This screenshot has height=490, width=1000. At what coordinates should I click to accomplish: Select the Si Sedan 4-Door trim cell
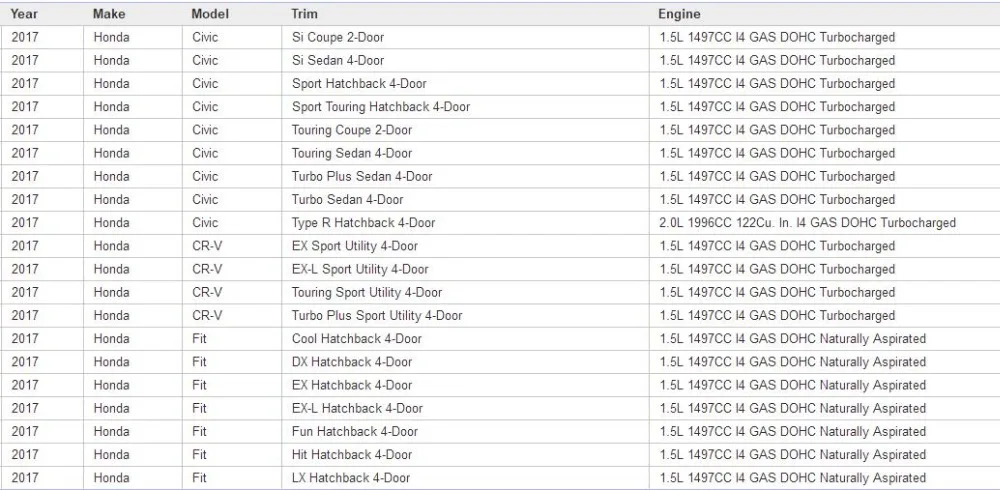466,61
